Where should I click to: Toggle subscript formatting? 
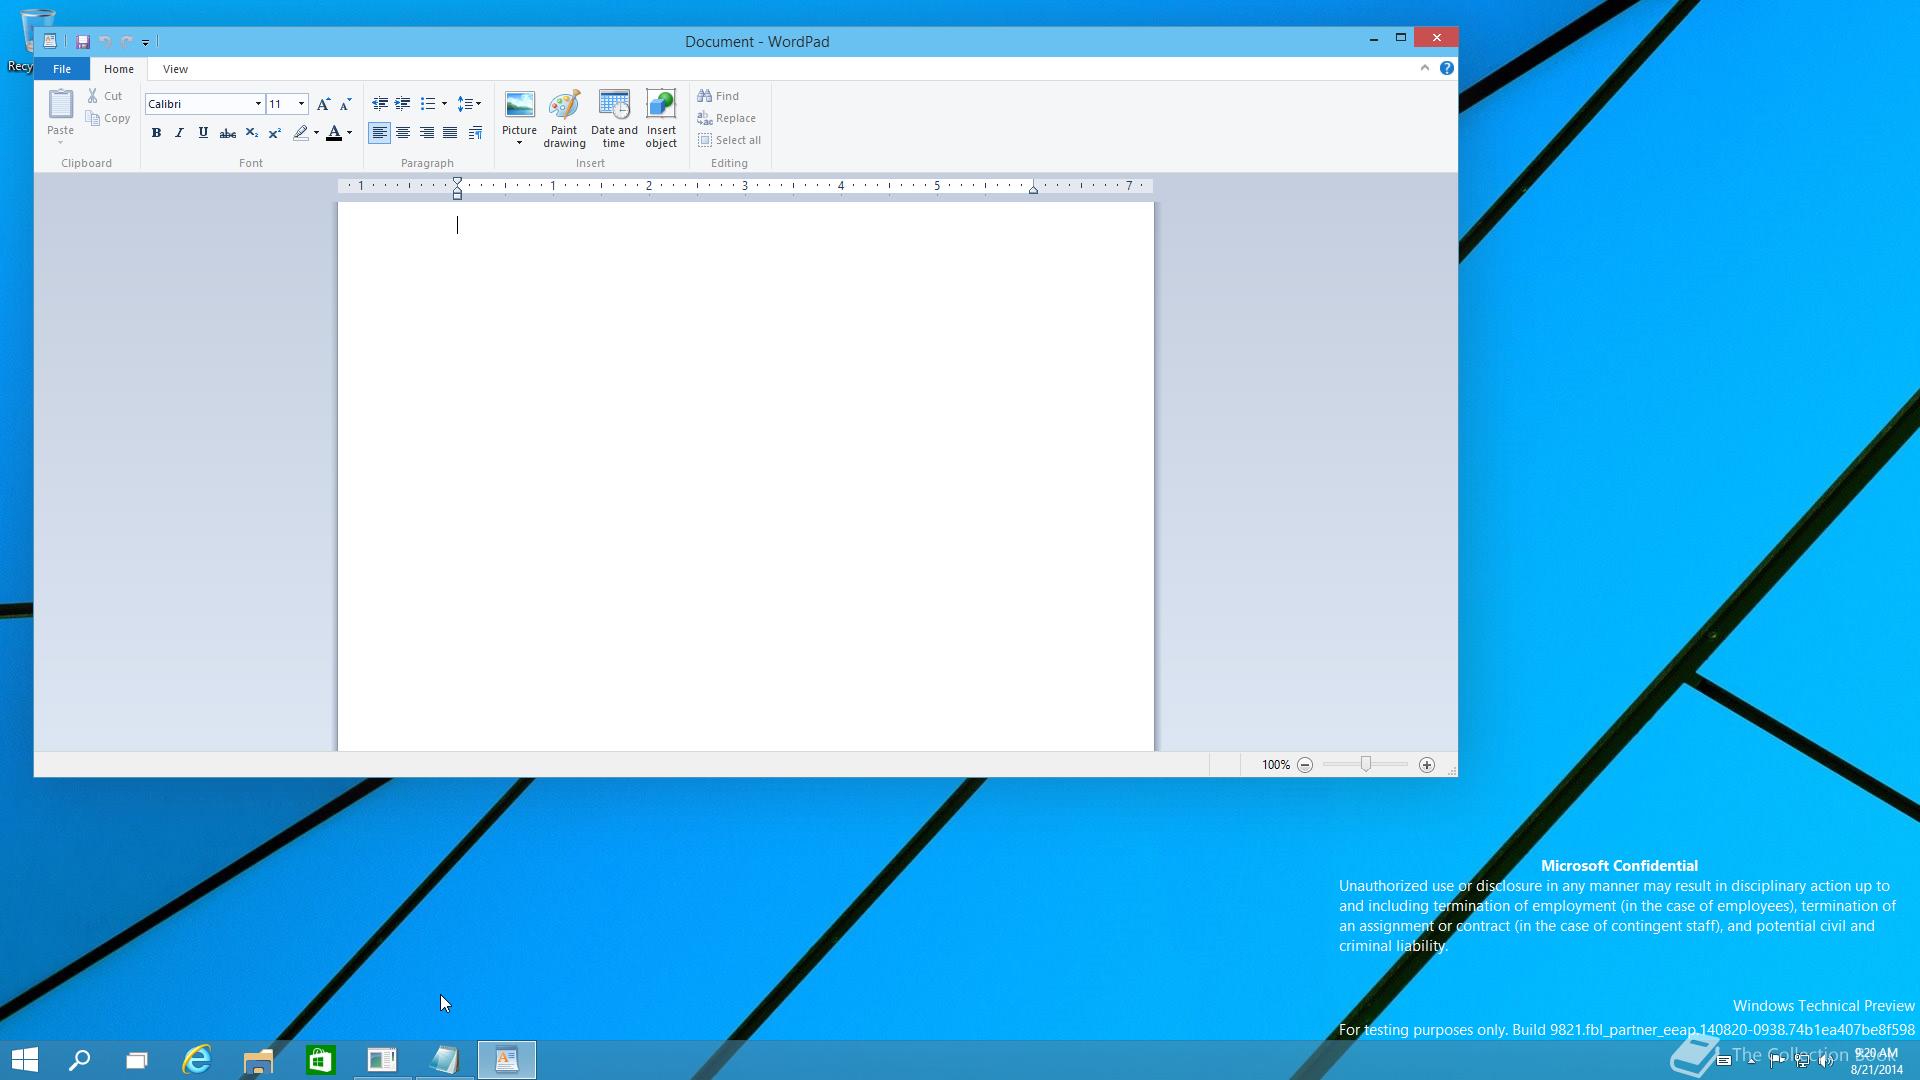pos(251,133)
